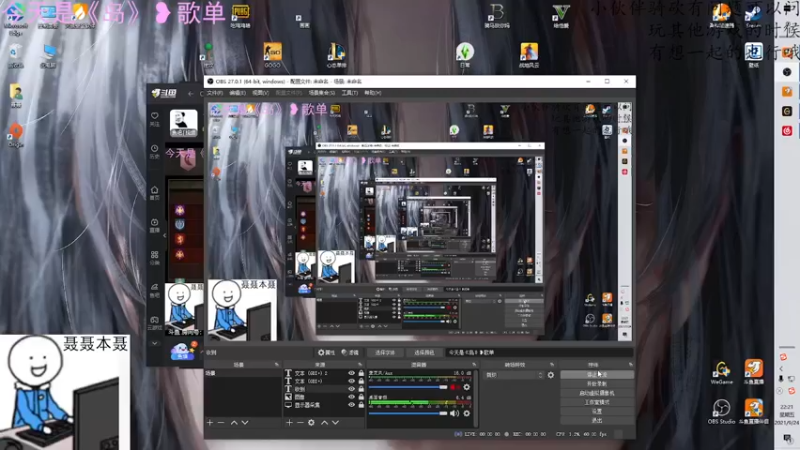
Task: Open the 帮助(H) menu in OBS
Action: coord(372,93)
